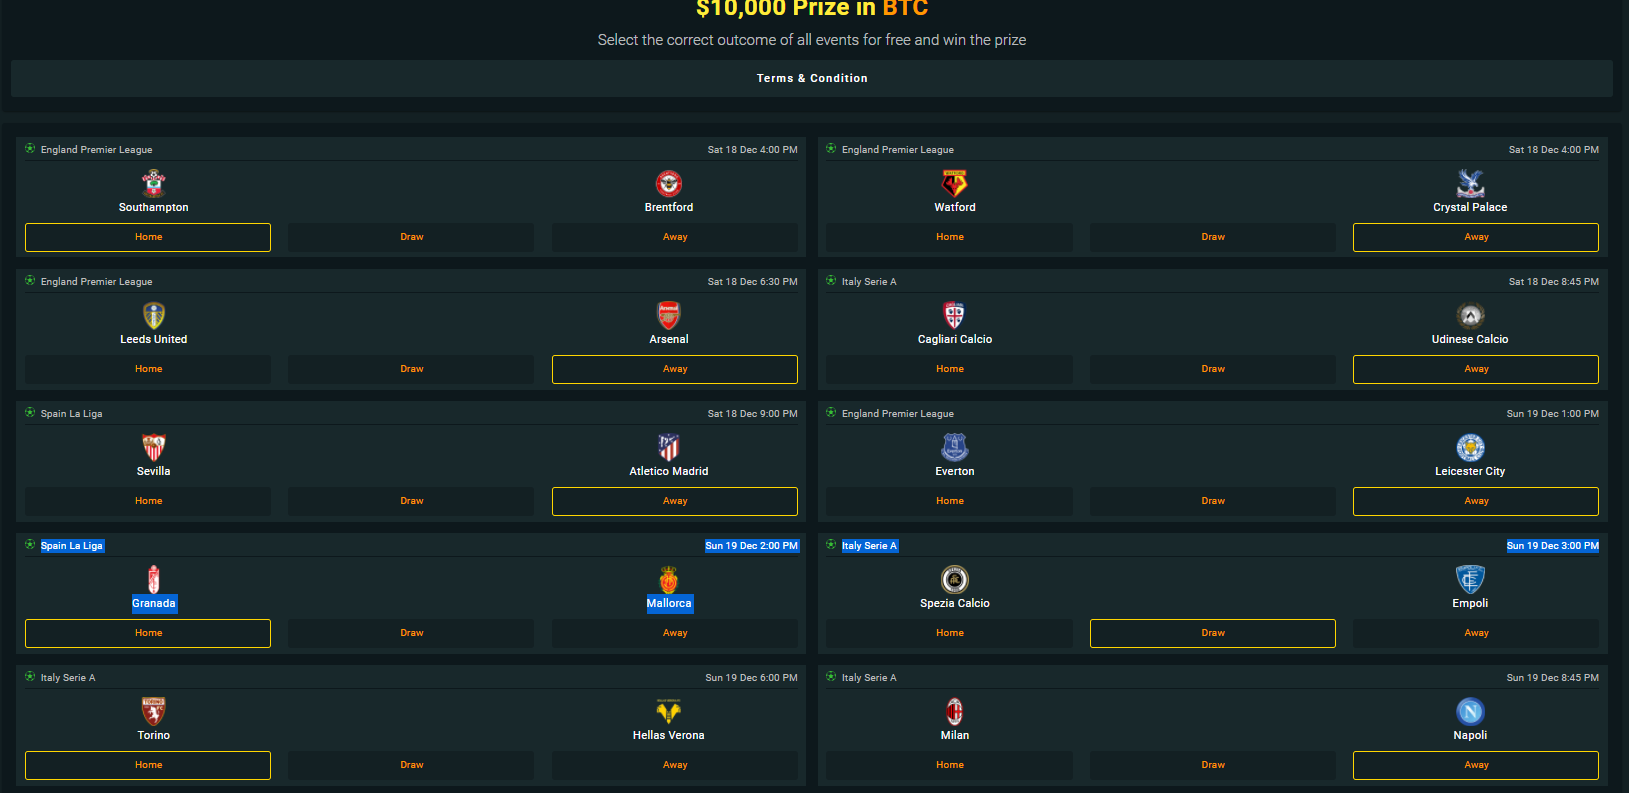Click the Southampton club crest
Screen dimensions: 1629x793
(x=153, y=183)
